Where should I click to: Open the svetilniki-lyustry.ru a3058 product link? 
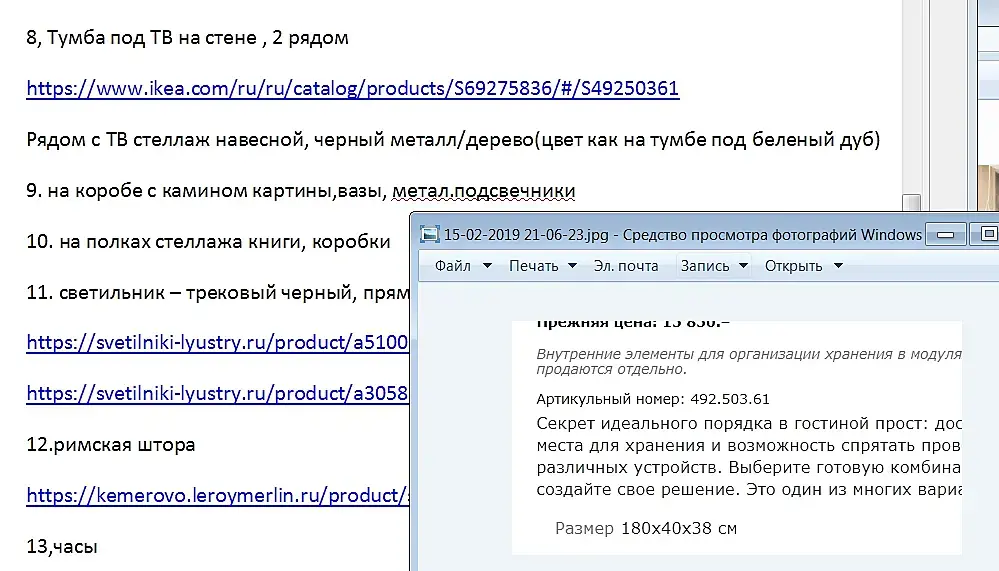(x=217, y=393)
